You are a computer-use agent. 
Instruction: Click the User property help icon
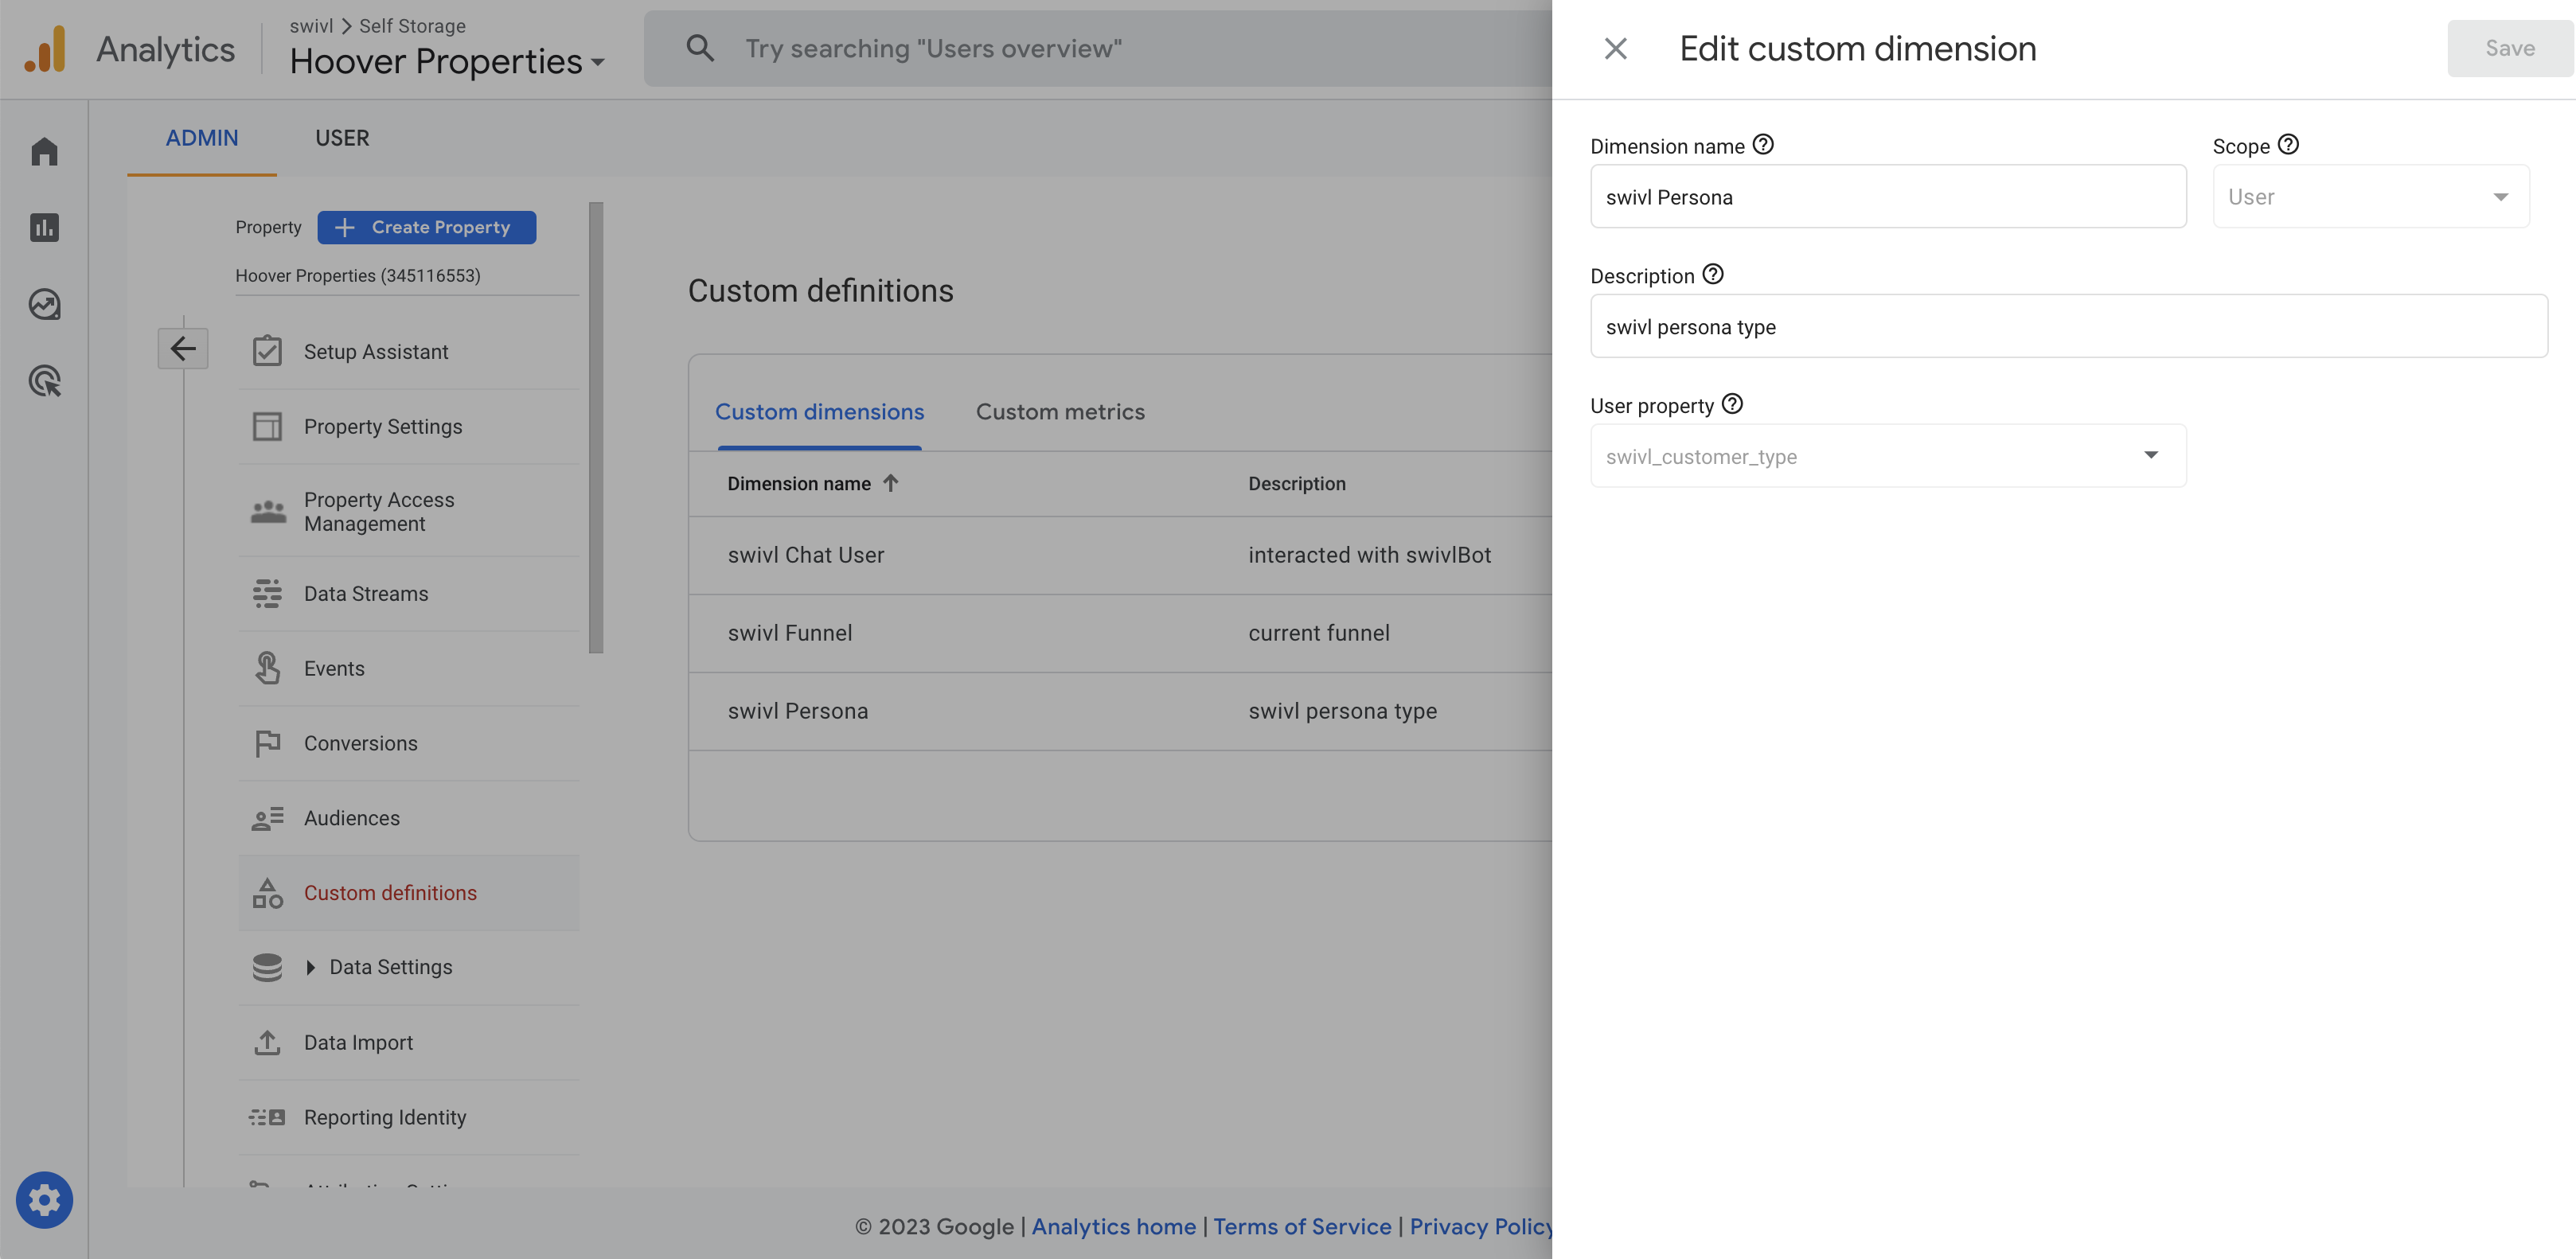coord(1732,404)
